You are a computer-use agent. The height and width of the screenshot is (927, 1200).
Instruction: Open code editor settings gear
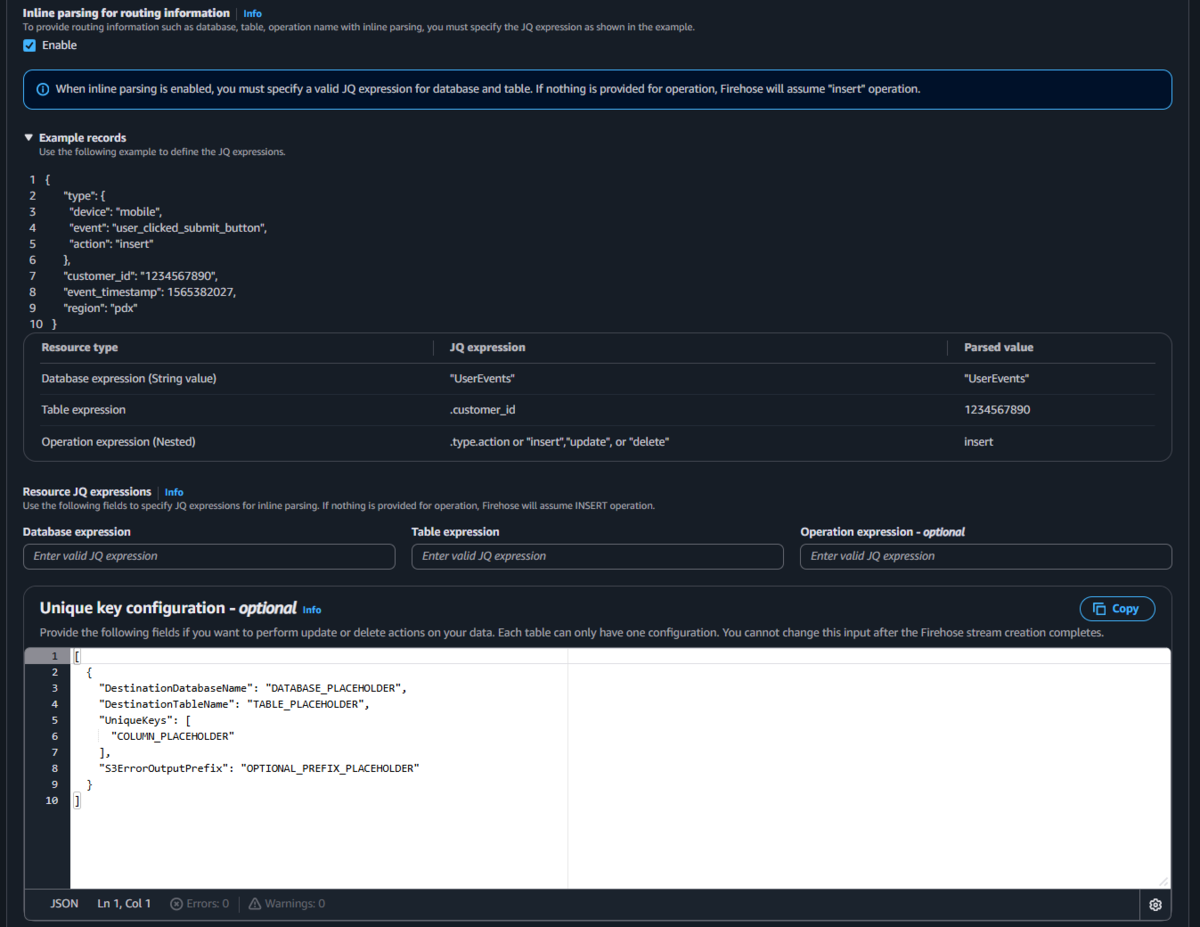coord(1156,904)
